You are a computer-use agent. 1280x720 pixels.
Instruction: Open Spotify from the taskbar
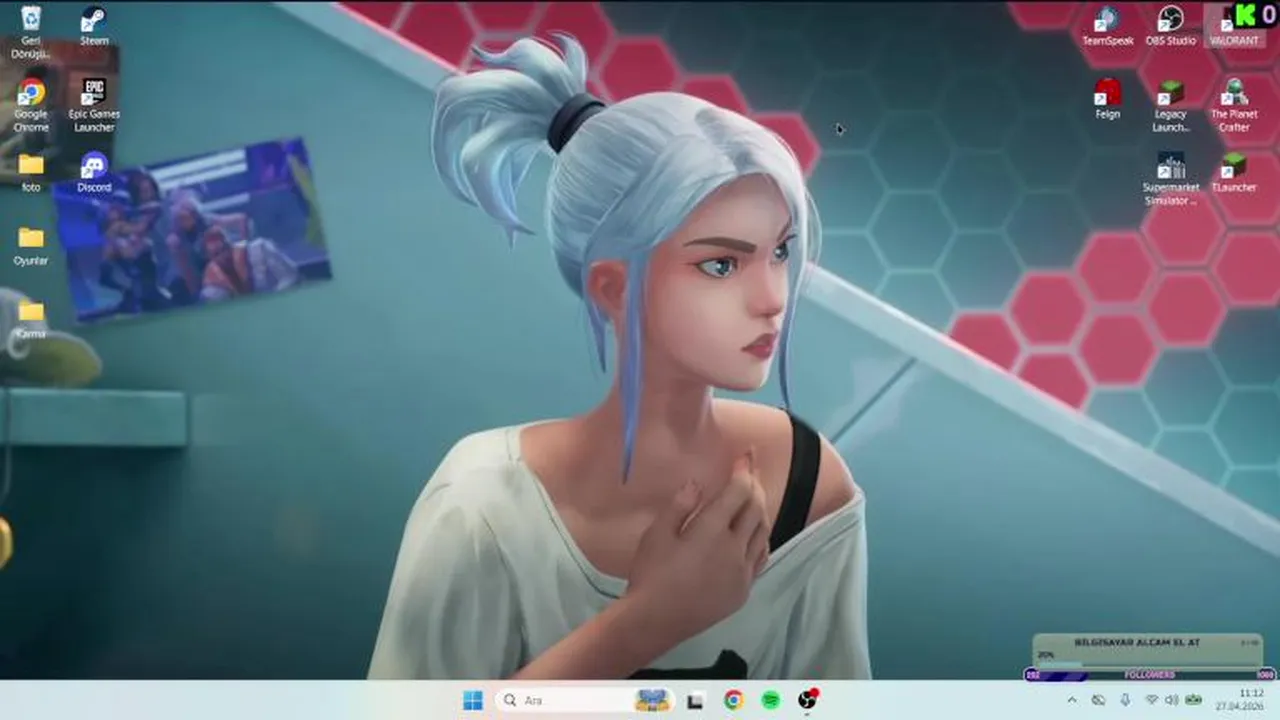[x=771, y=700]
